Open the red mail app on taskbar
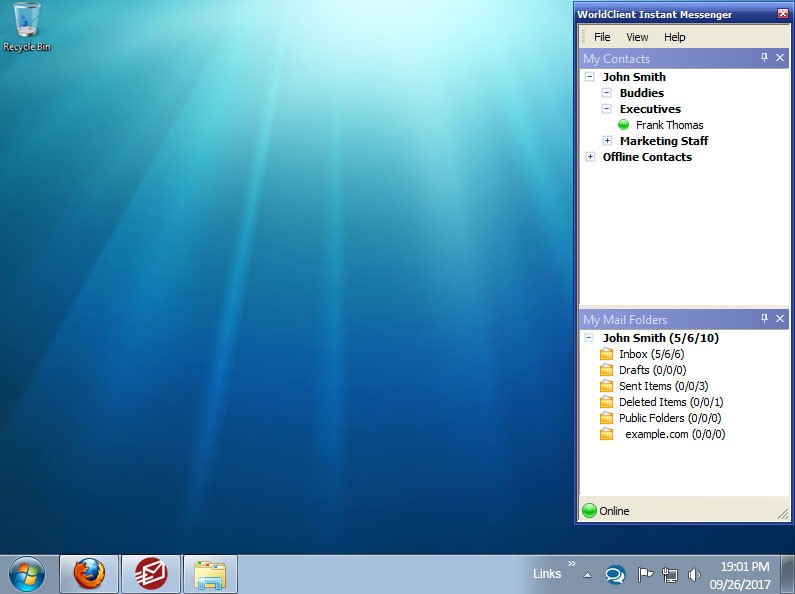The height and width of the screenshot is (594, 795). 151,574
